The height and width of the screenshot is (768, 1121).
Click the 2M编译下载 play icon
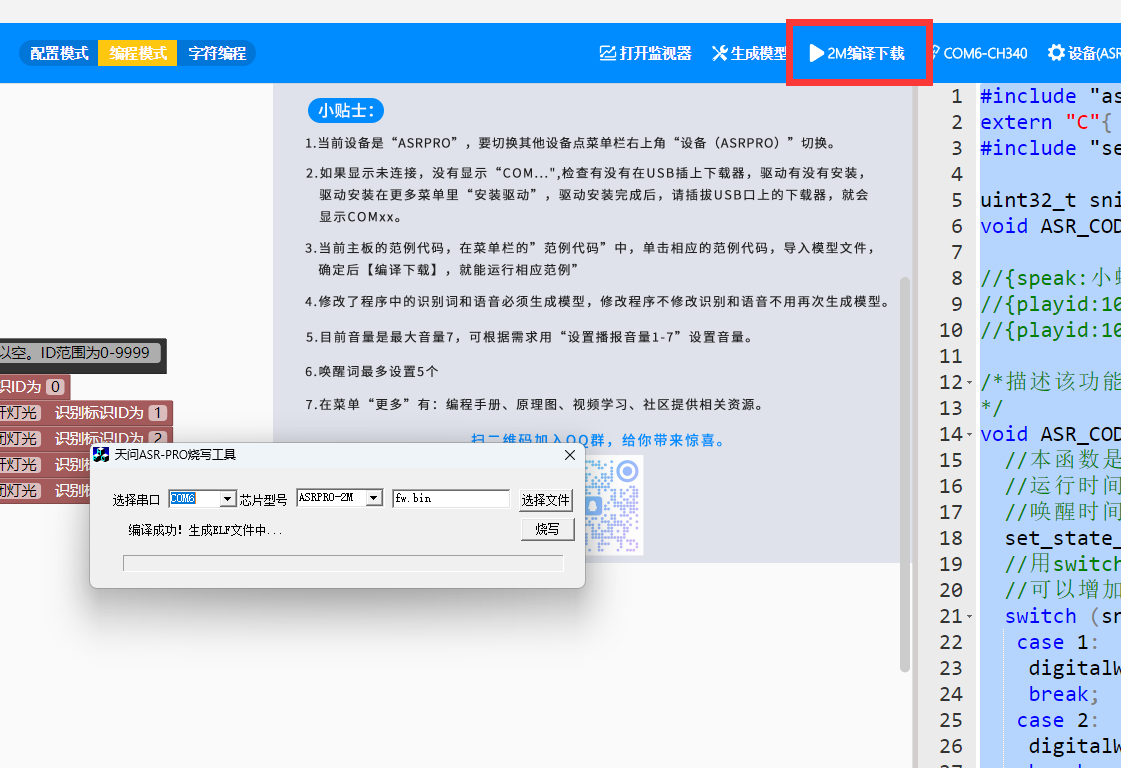coord(816,53)
